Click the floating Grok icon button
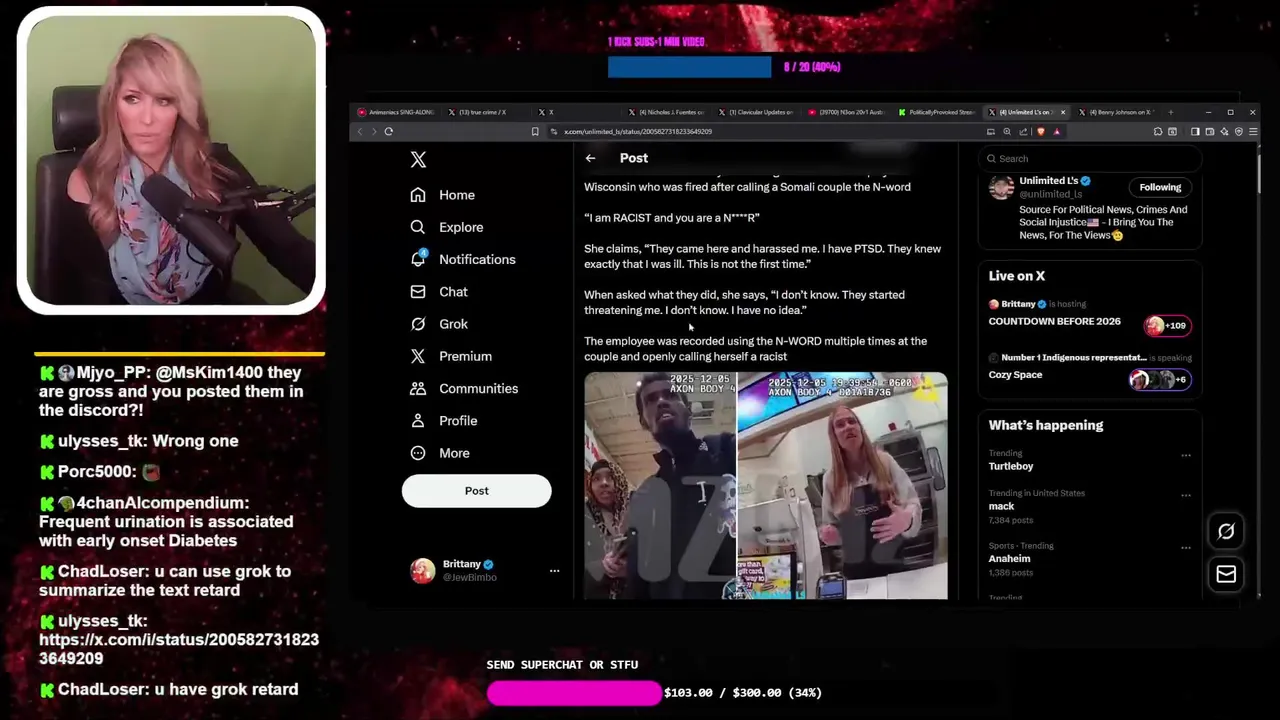The image size is (1280, 720). coord(1226,531)
